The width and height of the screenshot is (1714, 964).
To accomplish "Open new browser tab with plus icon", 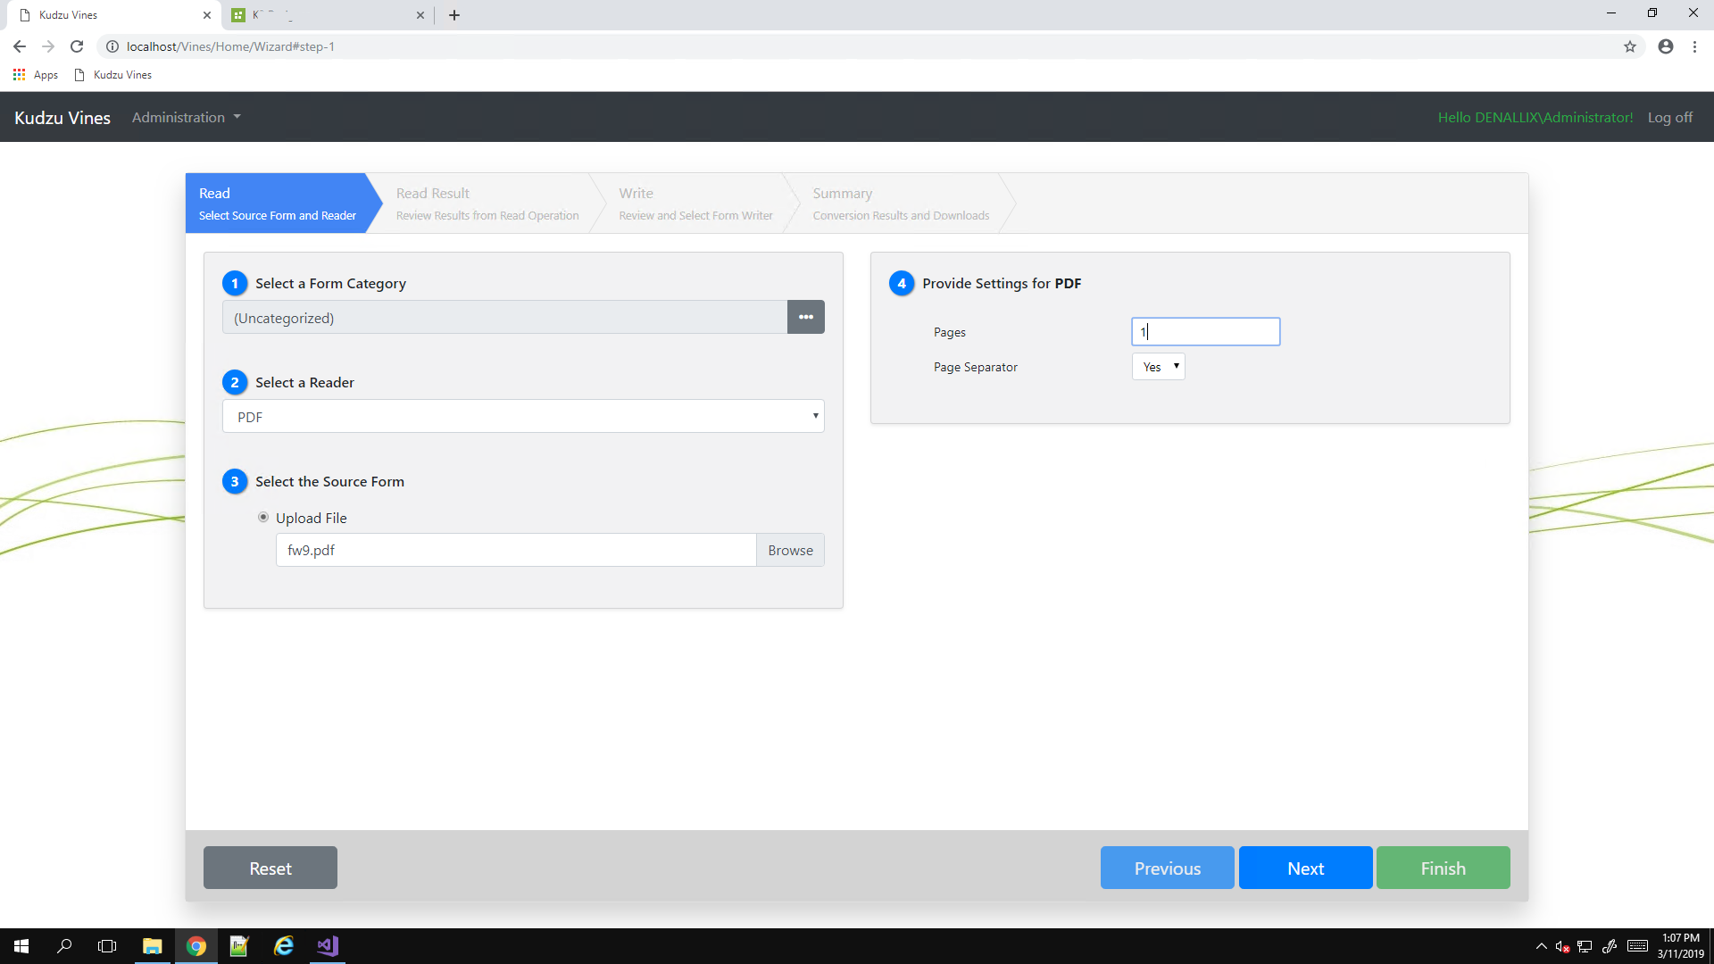I will coord(454,15).
